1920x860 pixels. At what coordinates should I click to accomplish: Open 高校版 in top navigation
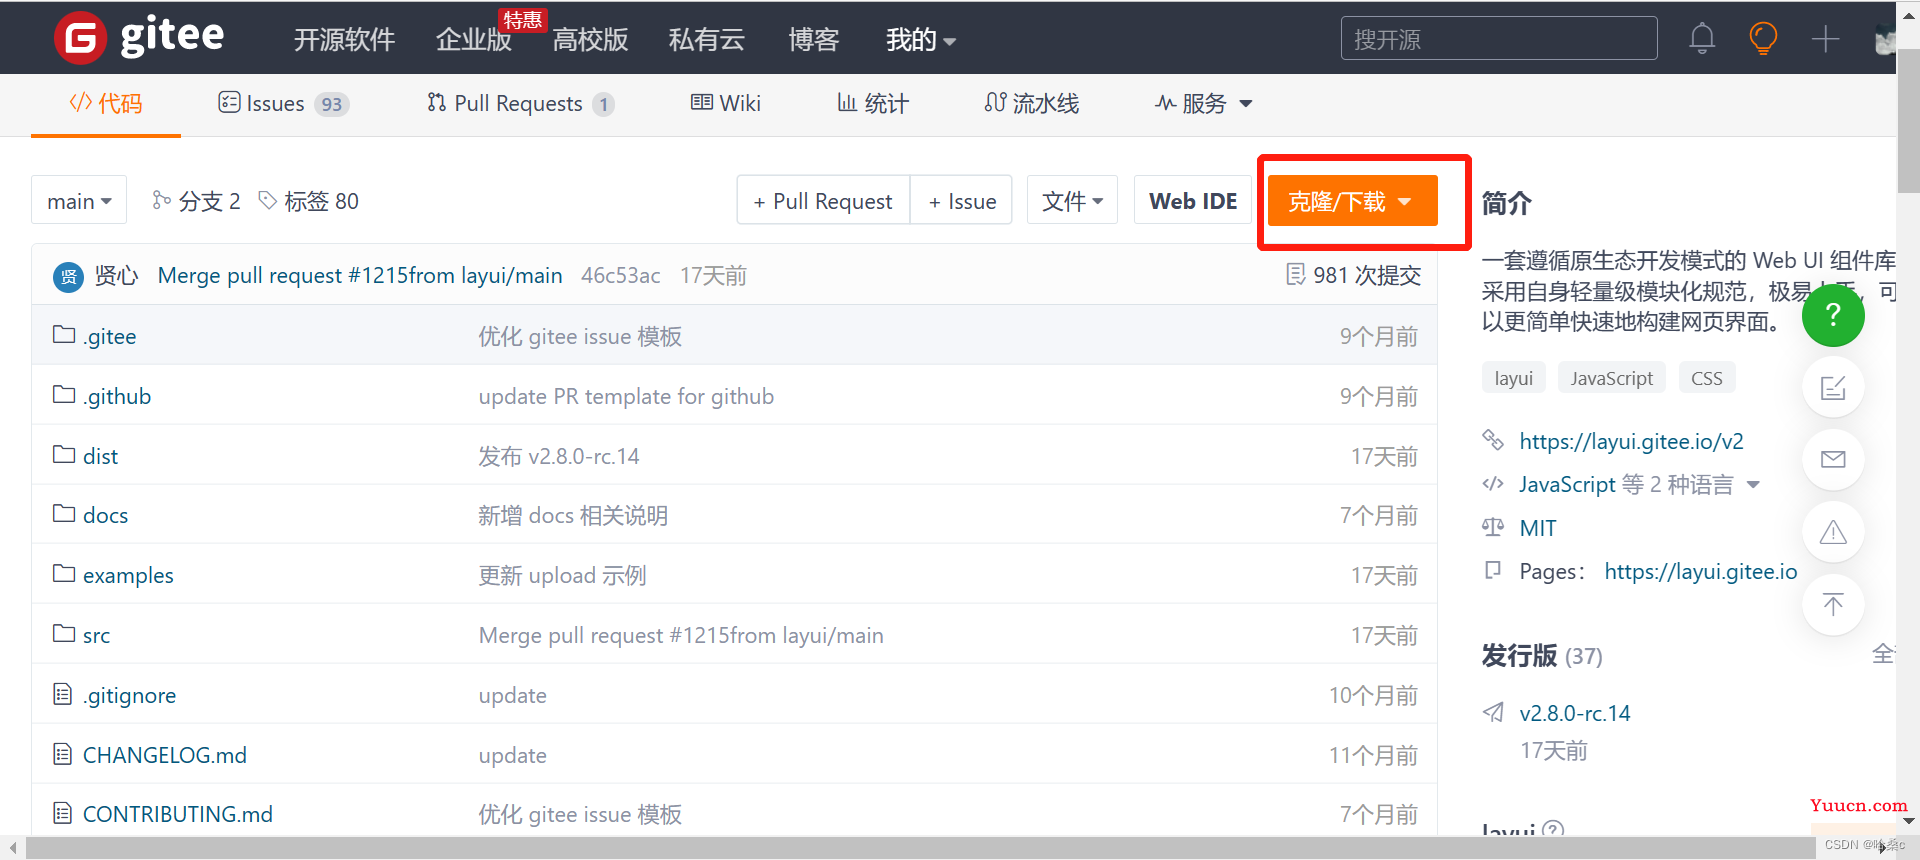[590, 40]
